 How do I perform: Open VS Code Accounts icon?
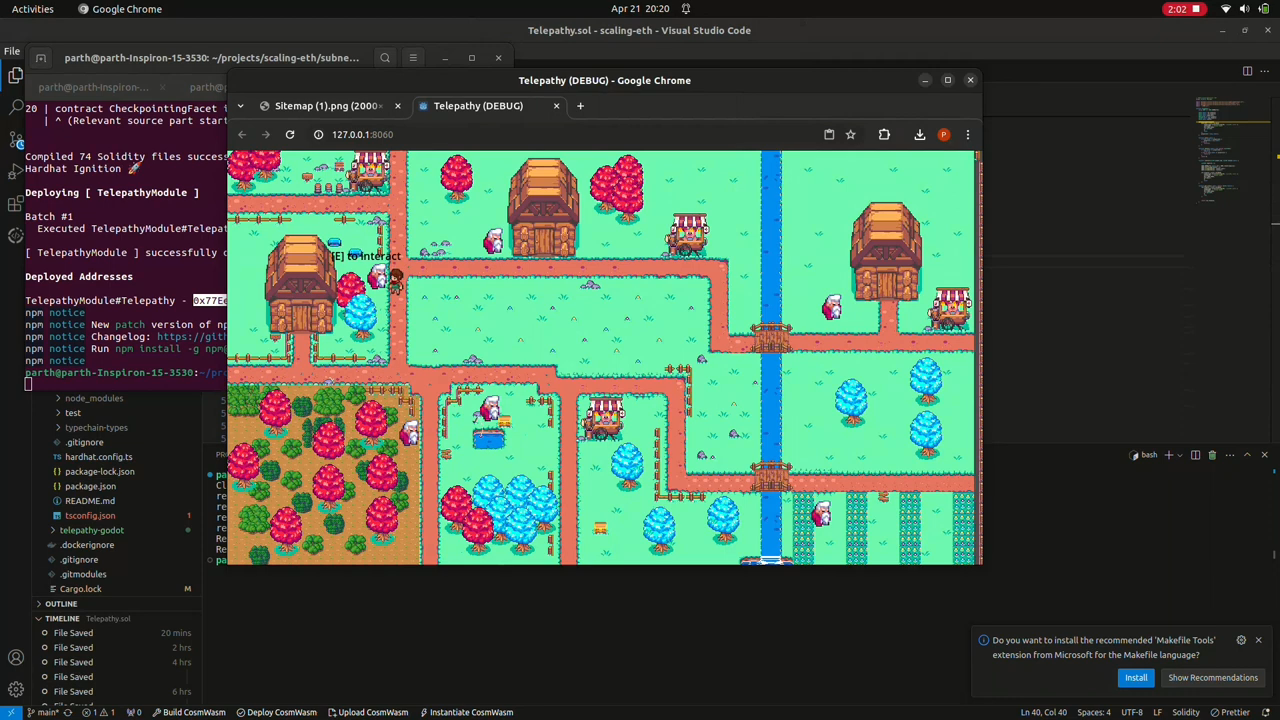[x=16, y=658]
